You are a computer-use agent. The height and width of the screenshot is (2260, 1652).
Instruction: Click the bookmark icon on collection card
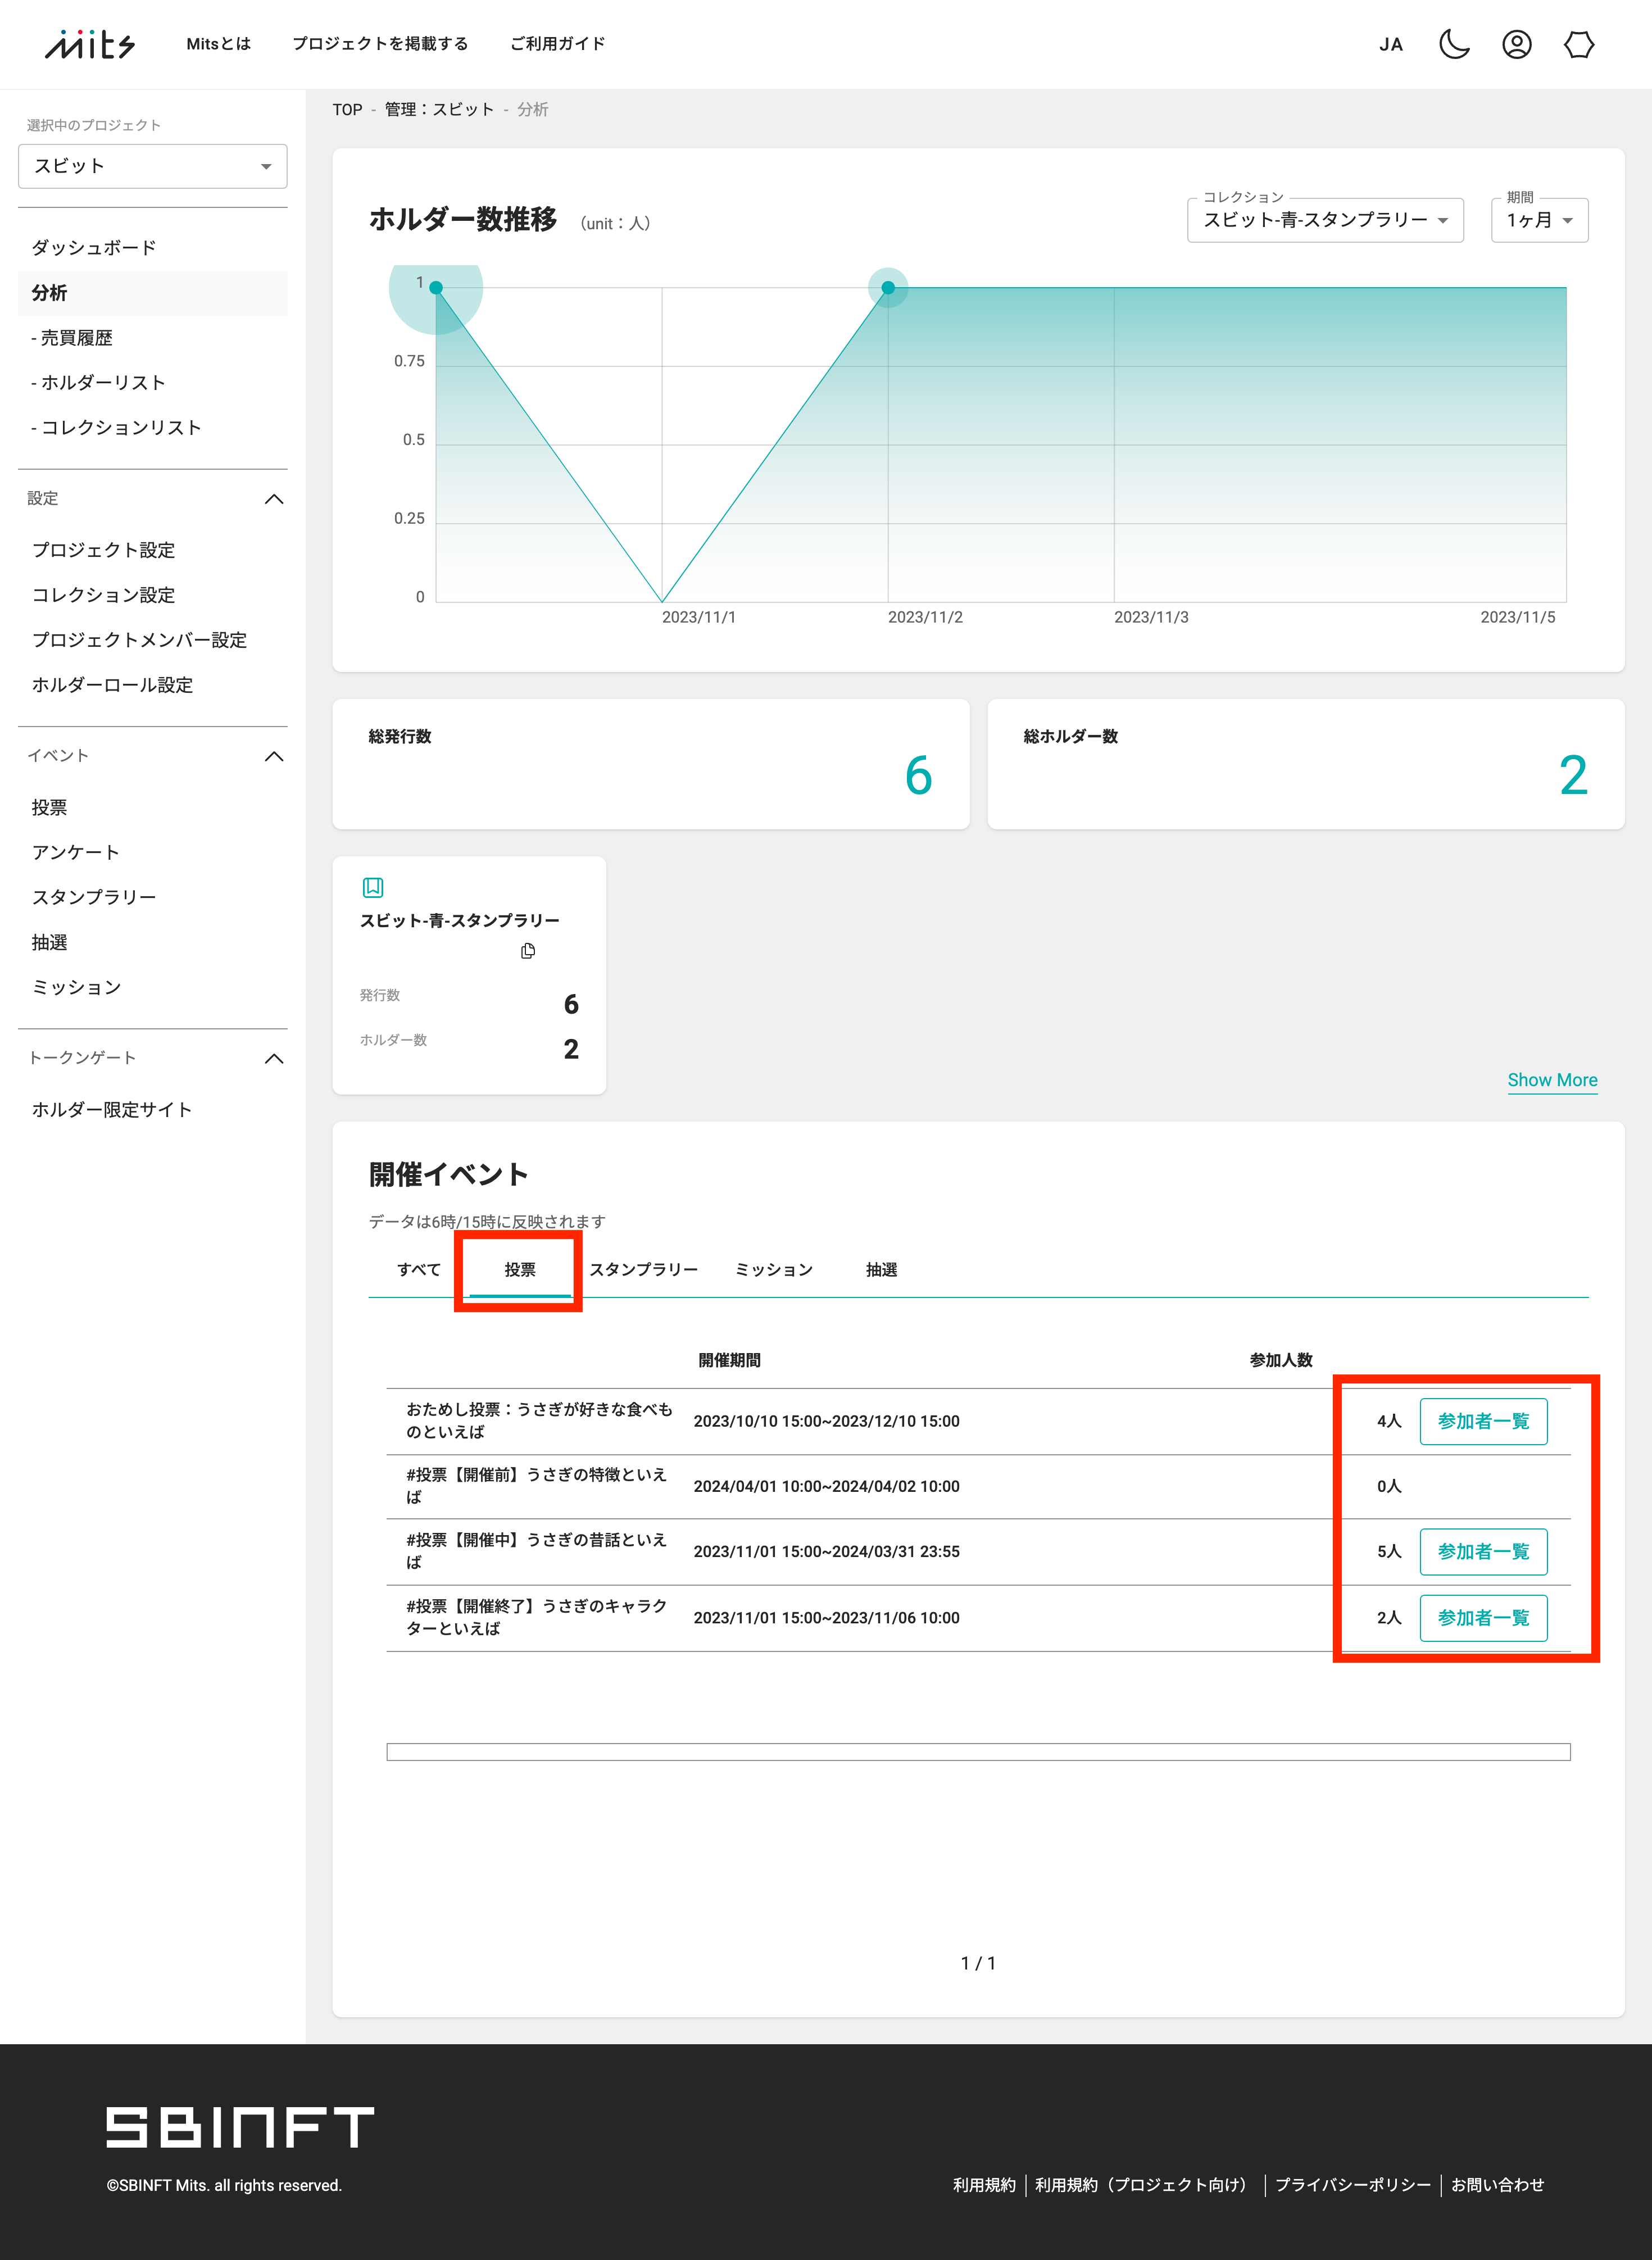373,887
